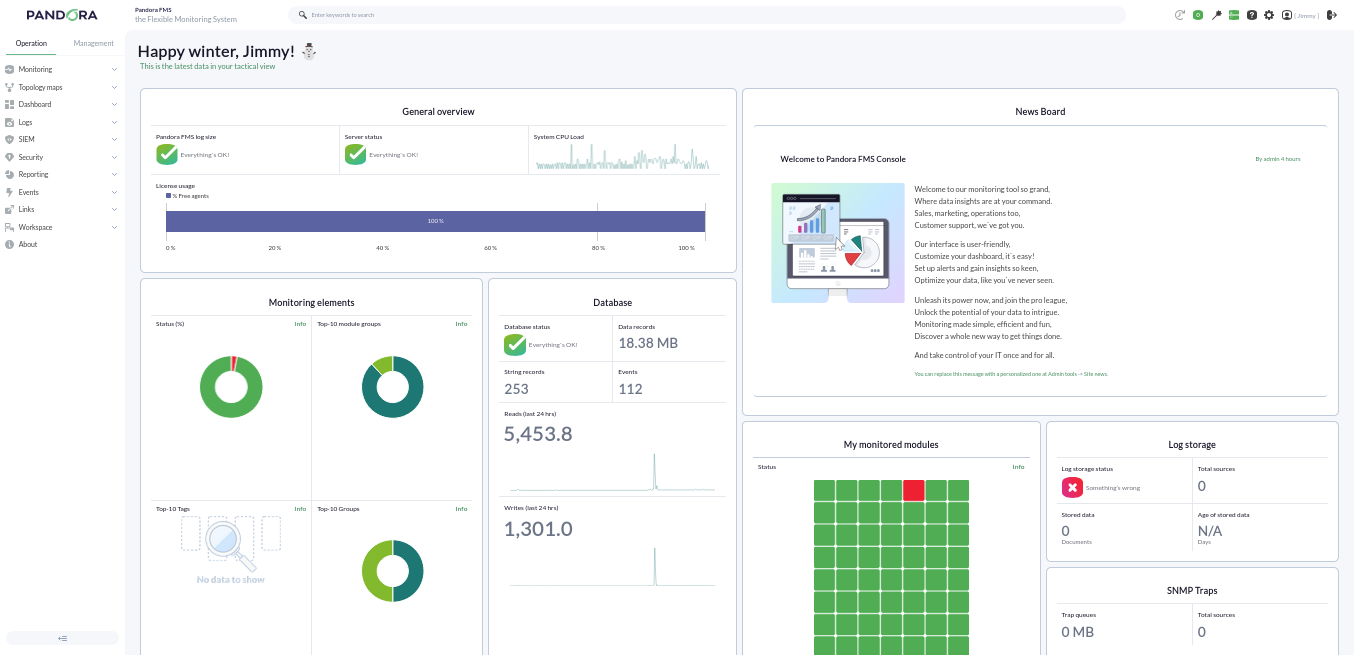The image size is (1354, 655).
Task: Click the '112' events value
Action: point(630,389)
